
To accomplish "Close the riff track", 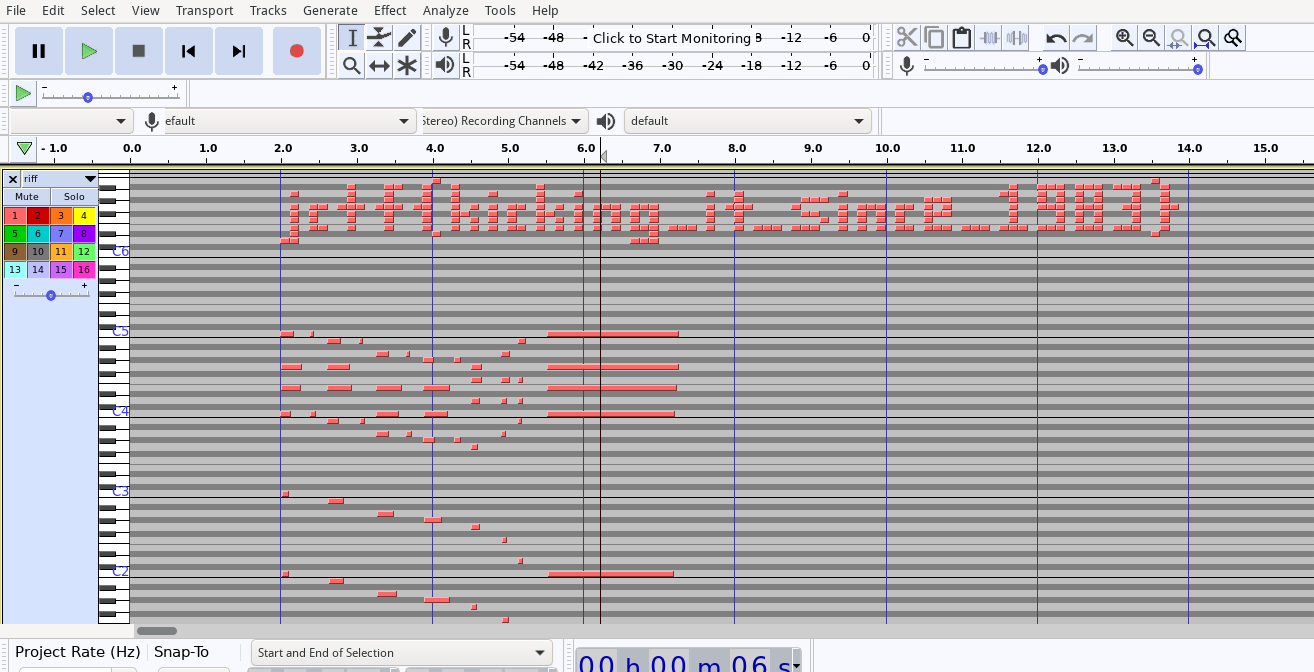I will pyautogui.click(x=12, y=179).
